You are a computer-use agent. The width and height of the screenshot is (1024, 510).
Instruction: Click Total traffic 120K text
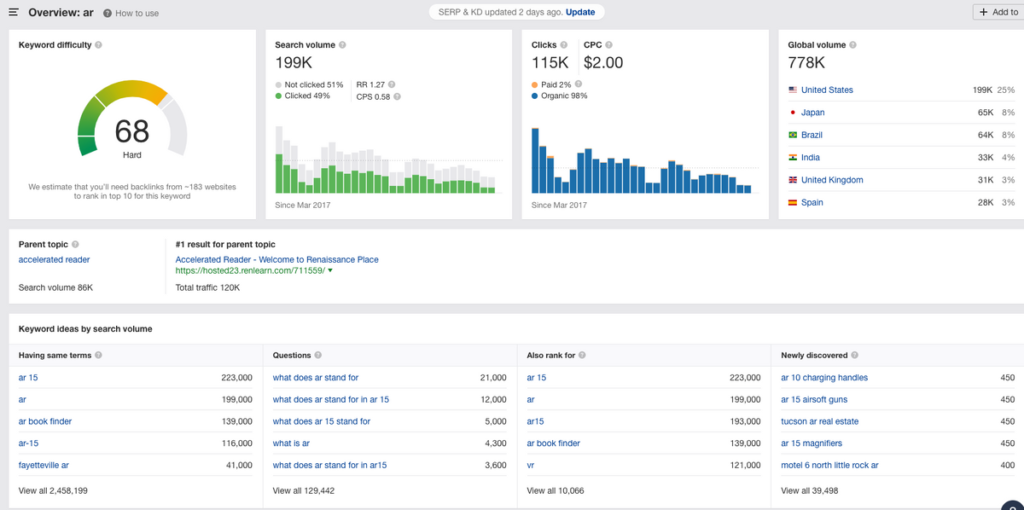click(x=208, y=287)
